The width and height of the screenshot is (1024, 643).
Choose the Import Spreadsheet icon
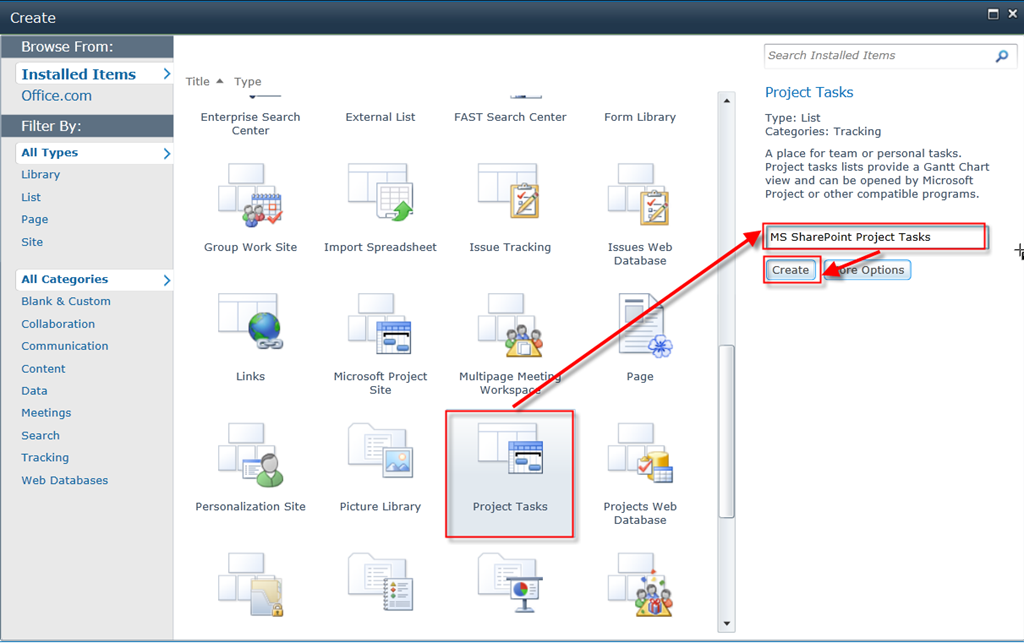380,197
